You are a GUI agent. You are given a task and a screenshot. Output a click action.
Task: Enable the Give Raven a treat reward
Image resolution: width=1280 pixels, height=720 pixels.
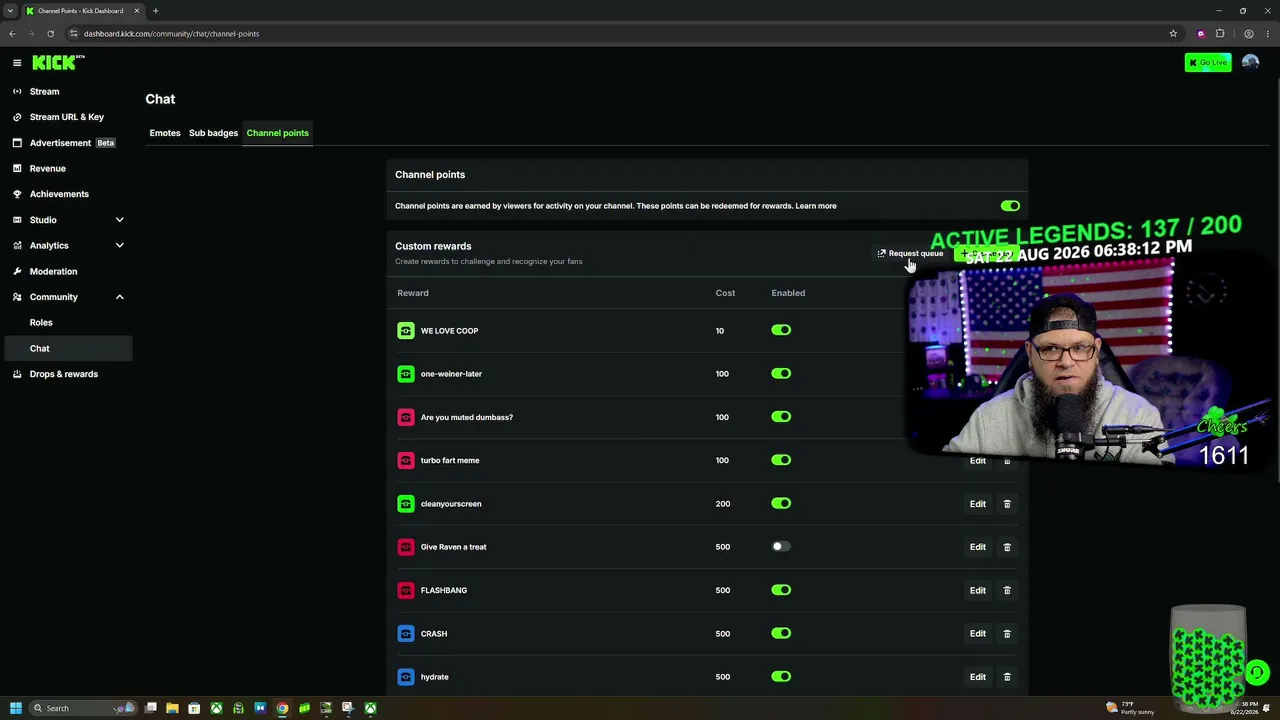[781, 547]
